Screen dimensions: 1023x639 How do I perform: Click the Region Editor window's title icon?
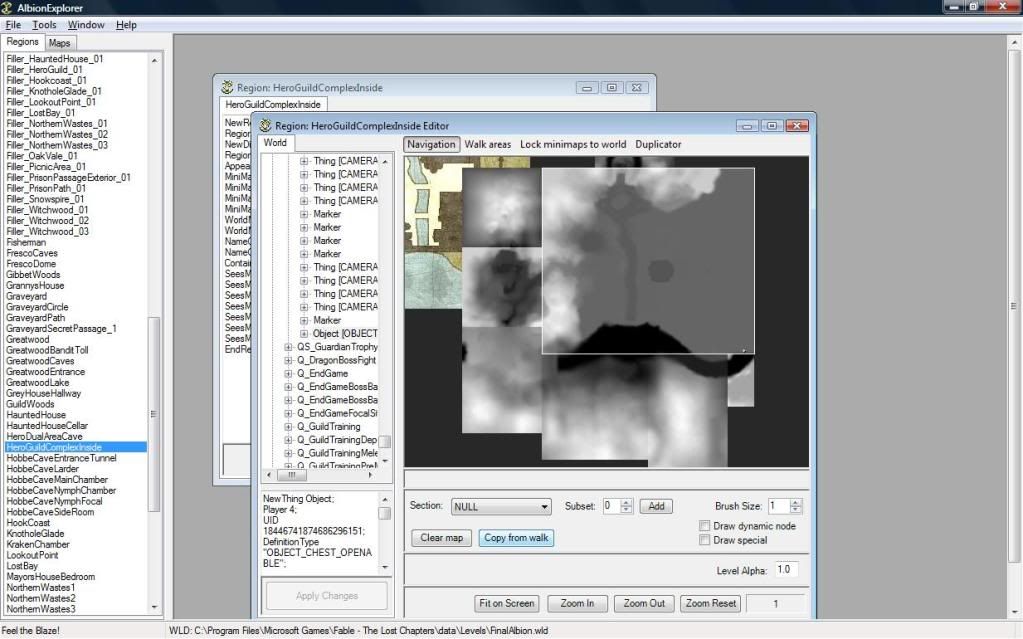[x=265, y=125]
